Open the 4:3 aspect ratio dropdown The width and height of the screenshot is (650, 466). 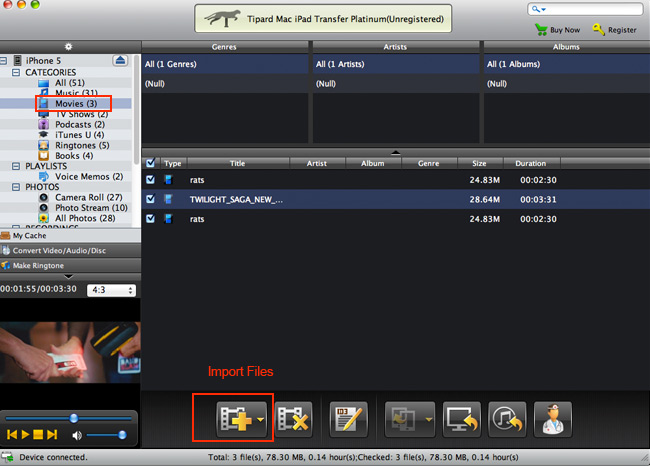click(x=112, y=290)
